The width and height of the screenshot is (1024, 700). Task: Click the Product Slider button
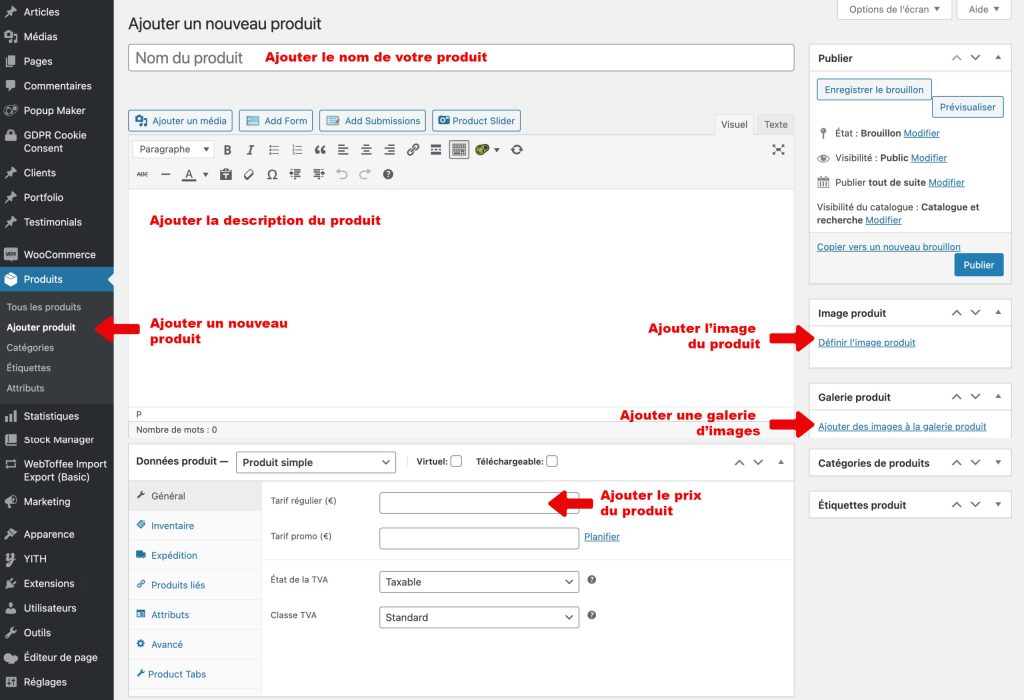click(476, 121)
